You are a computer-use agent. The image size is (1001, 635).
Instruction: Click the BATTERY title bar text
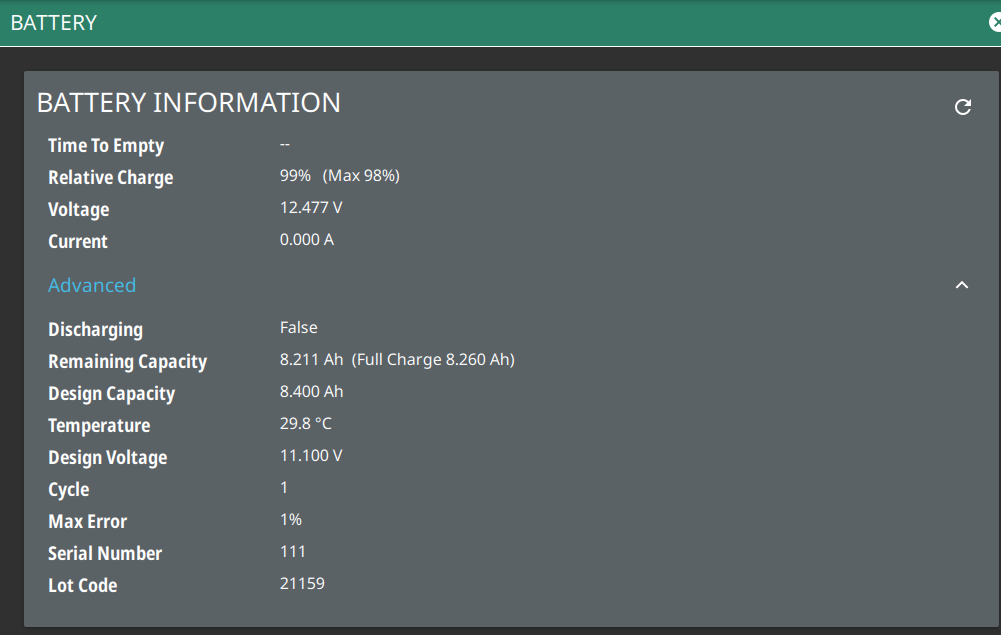[54, 22]
